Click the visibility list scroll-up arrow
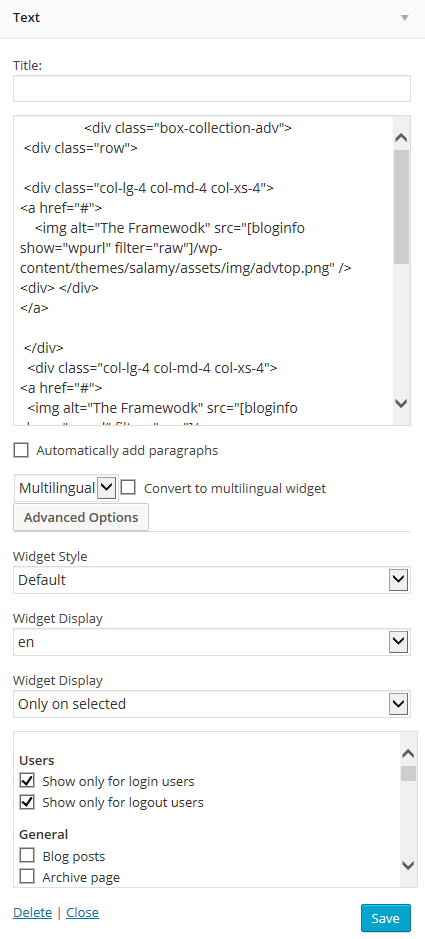The height and width of the screenshot is (939, 425). 408,753
